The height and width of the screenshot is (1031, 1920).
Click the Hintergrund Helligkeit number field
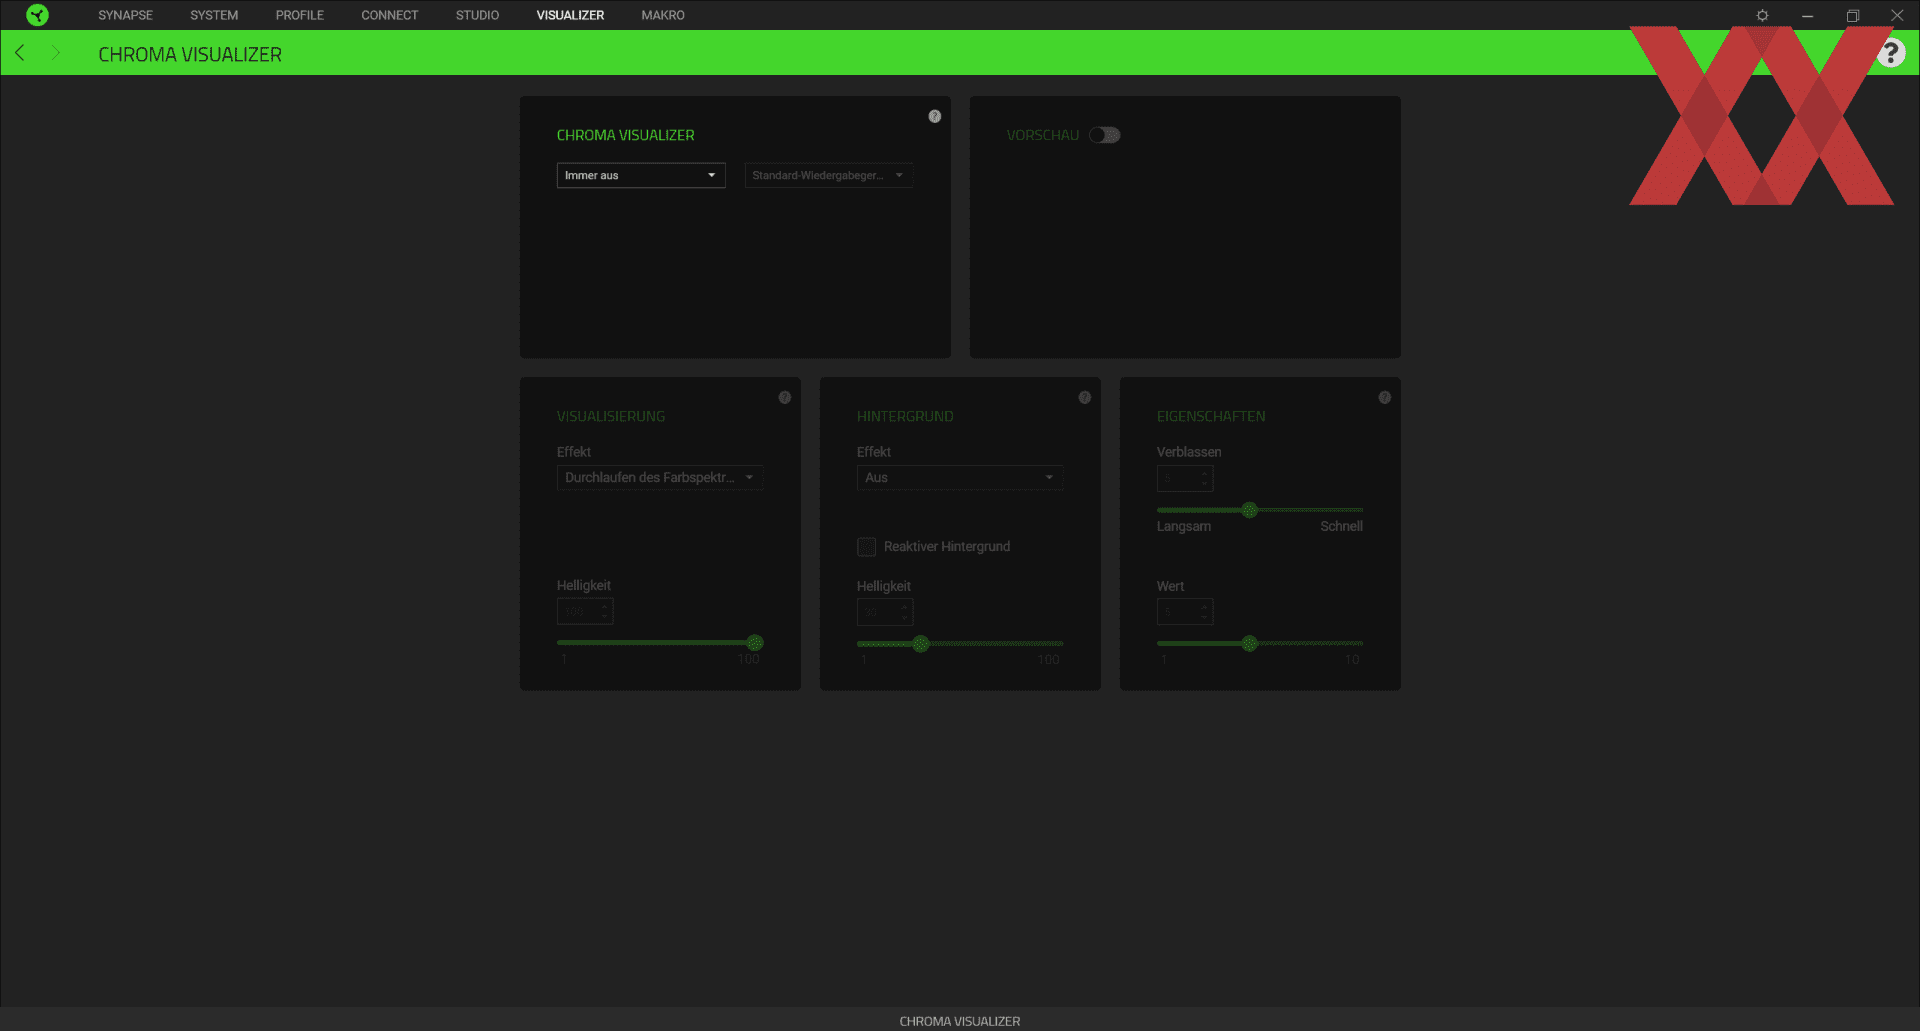coord(885,611)
